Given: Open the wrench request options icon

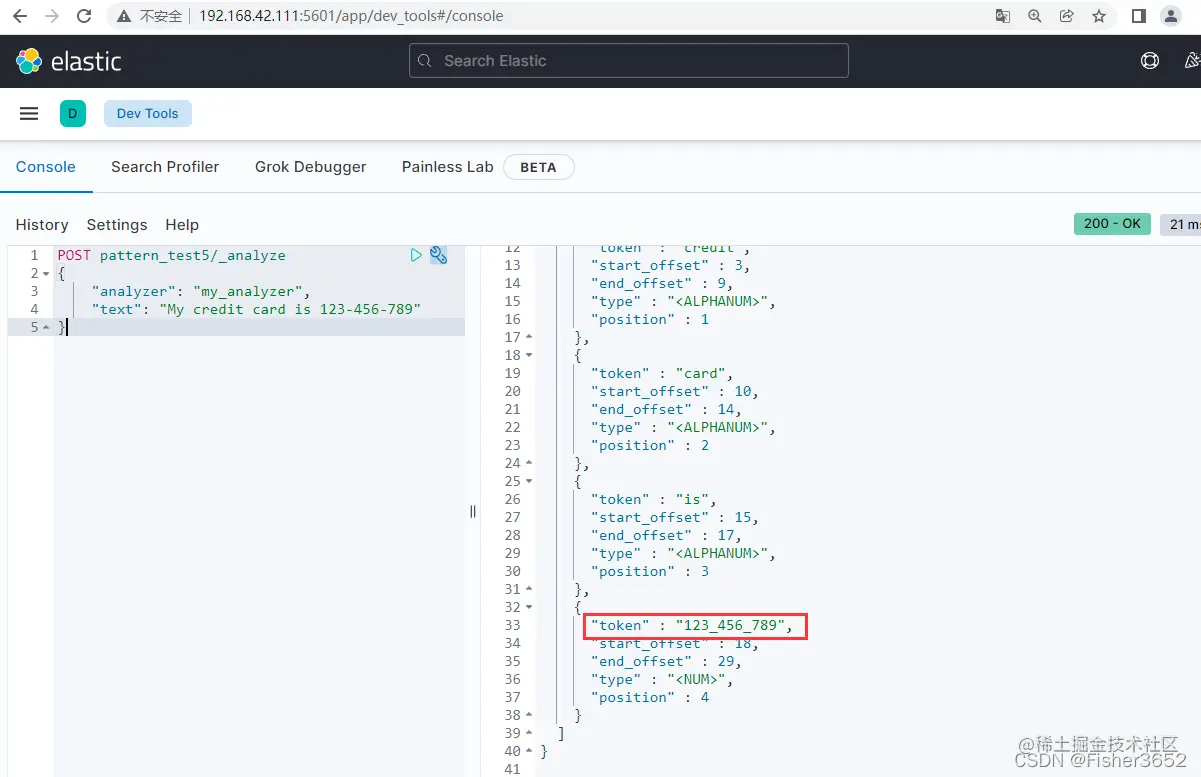Looking at the screenshot, I should pos(438,255).
